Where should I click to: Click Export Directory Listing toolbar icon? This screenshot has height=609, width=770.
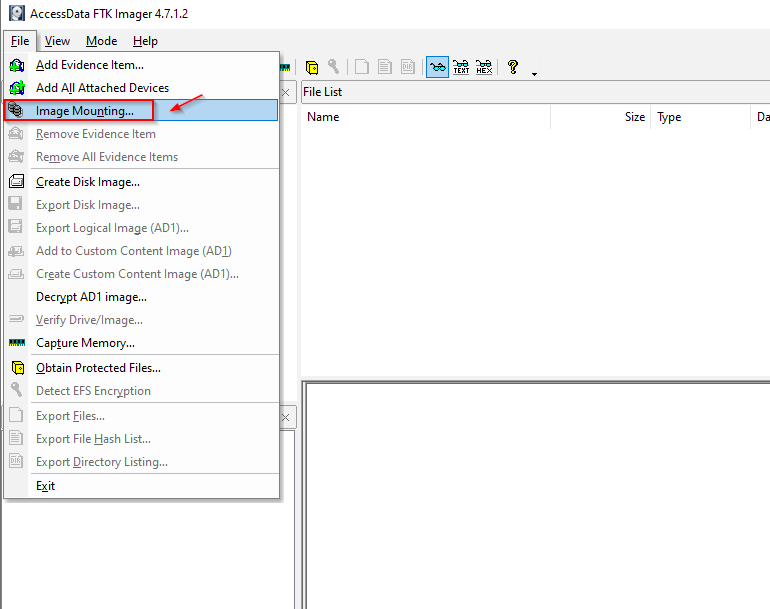[x=408, y=67]
